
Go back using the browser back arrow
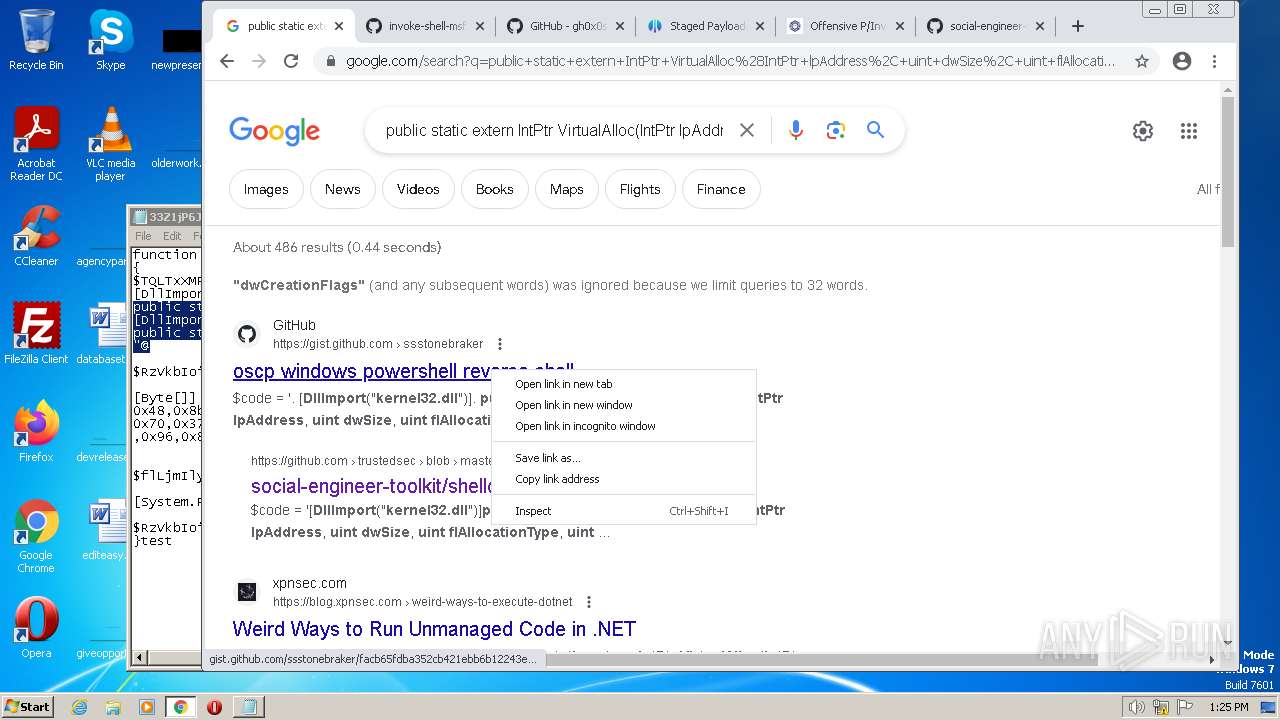(x=227, y=61)
